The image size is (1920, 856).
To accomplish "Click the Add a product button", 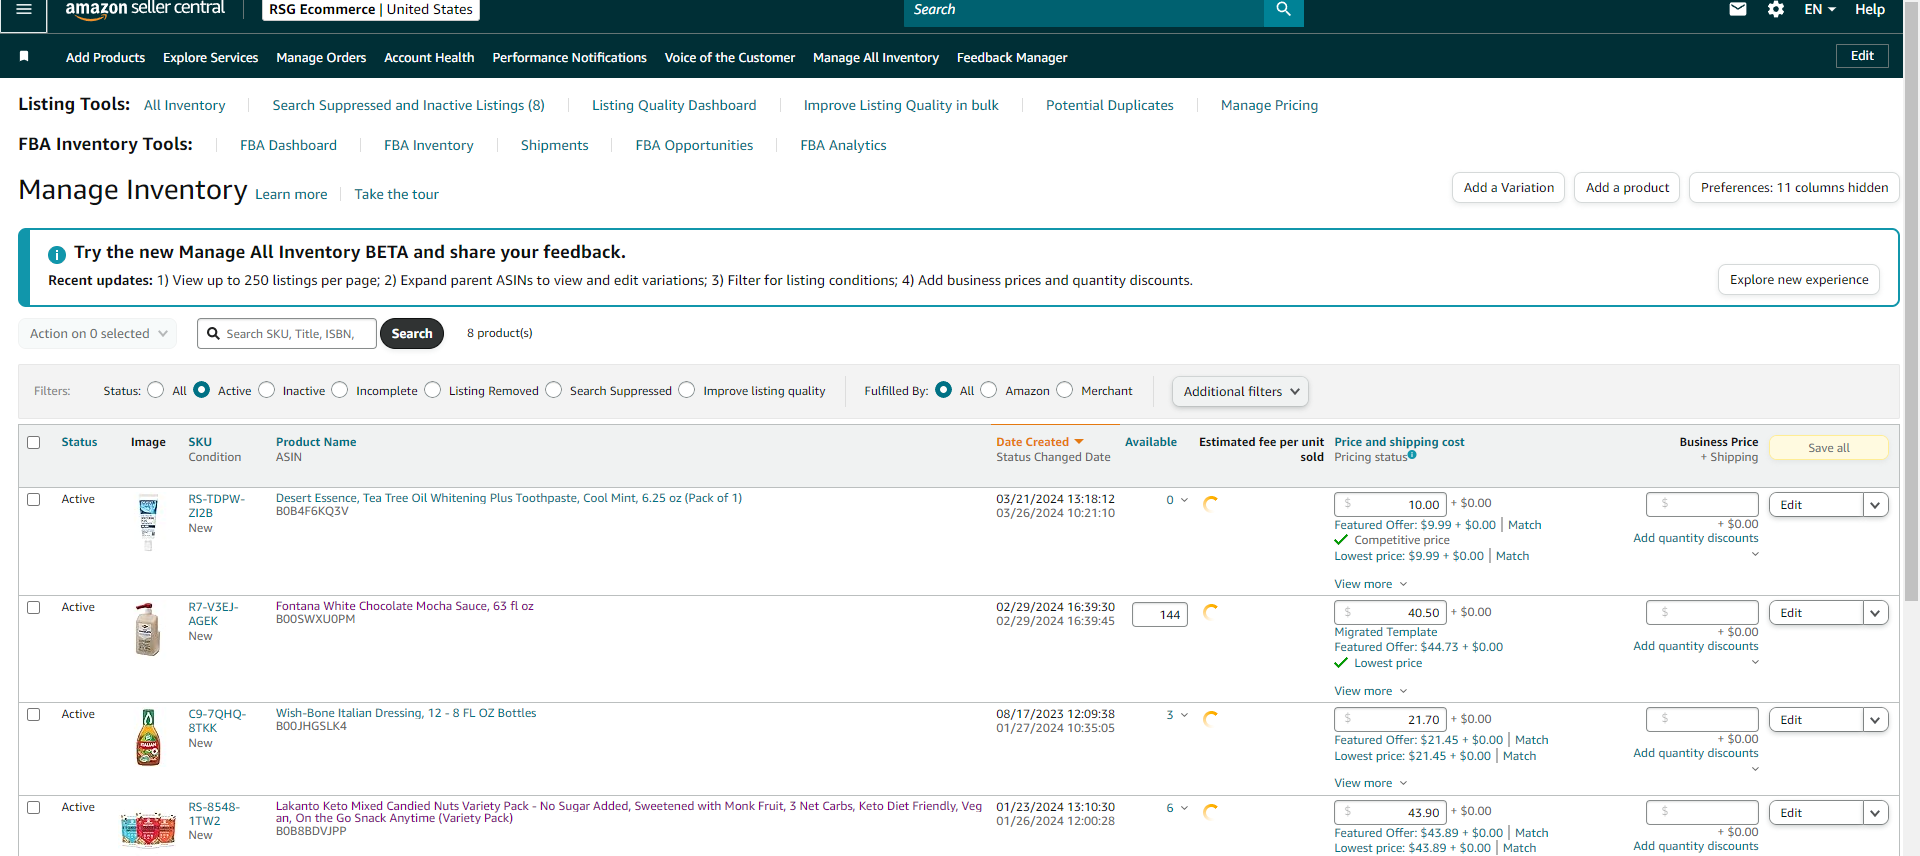I will tap(1627, 188).
